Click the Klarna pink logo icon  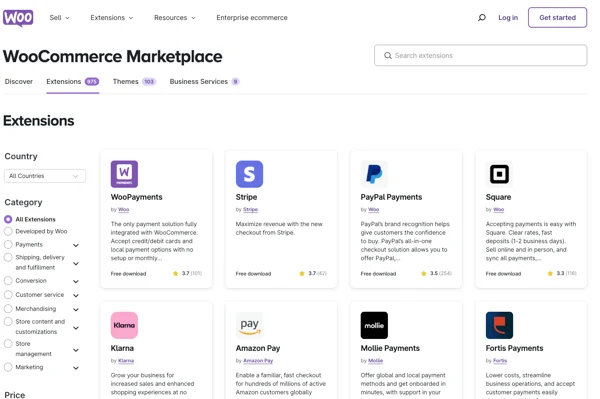point(124,325)
